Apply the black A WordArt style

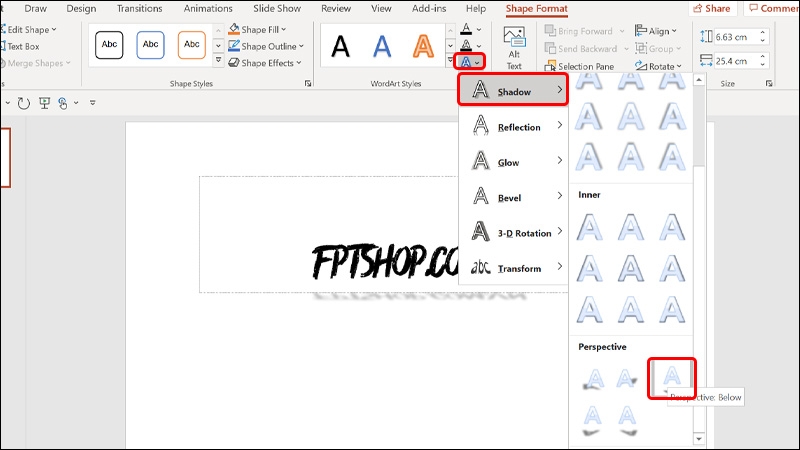pos(340,46)
